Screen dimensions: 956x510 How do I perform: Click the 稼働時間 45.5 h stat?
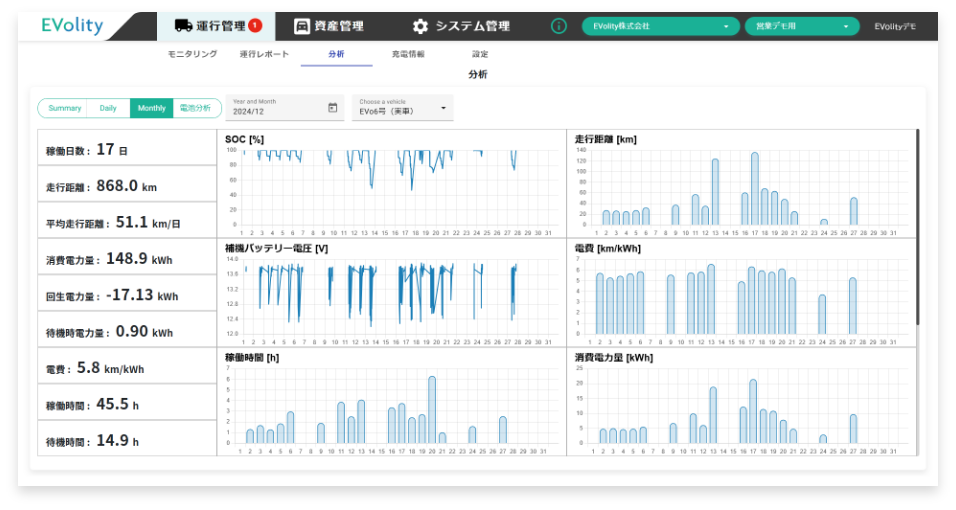coord(127,402)
